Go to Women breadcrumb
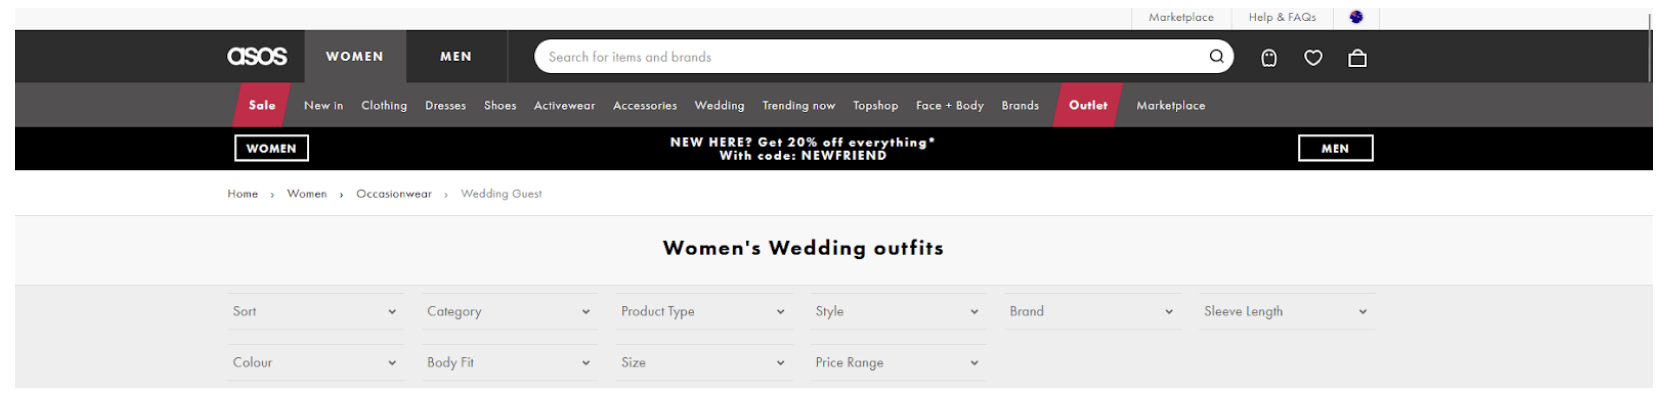 click(x=307, y=194)
